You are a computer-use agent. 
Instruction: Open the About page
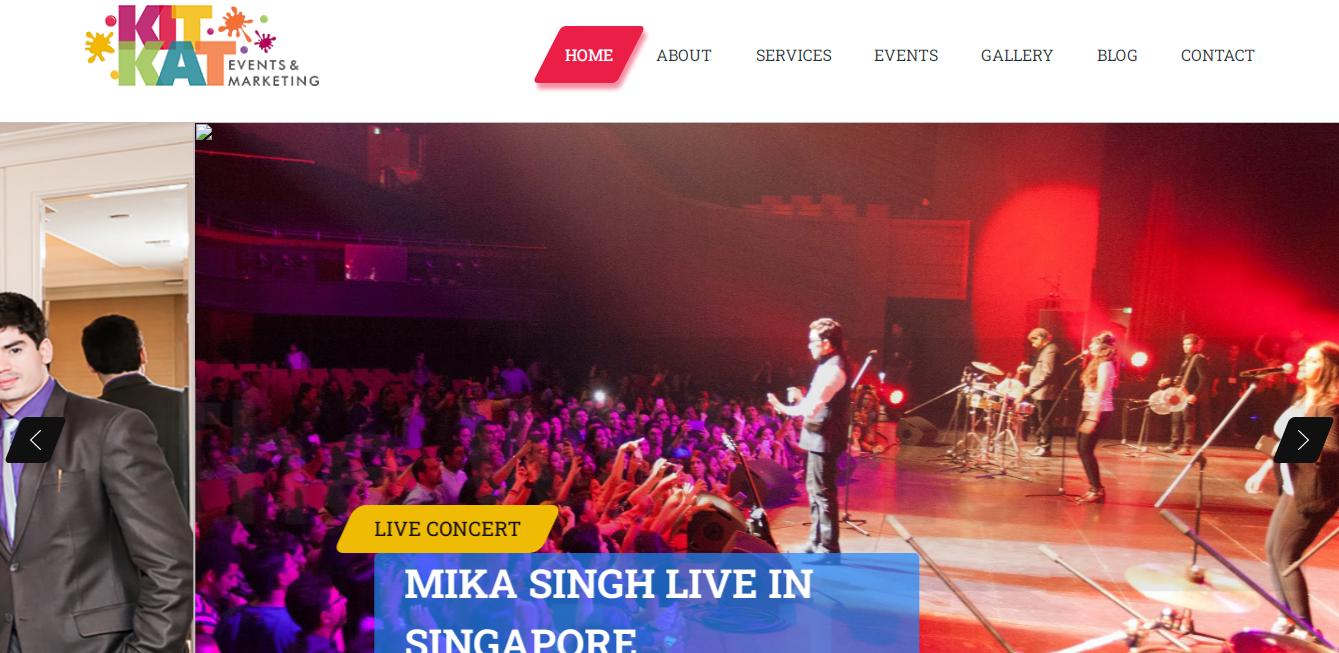point(684,55)
